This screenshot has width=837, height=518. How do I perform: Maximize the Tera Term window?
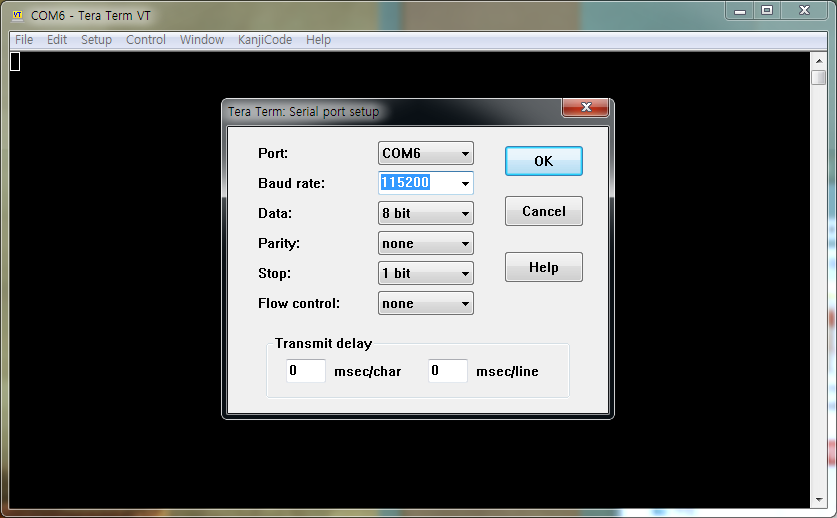(x=767, y=11)
